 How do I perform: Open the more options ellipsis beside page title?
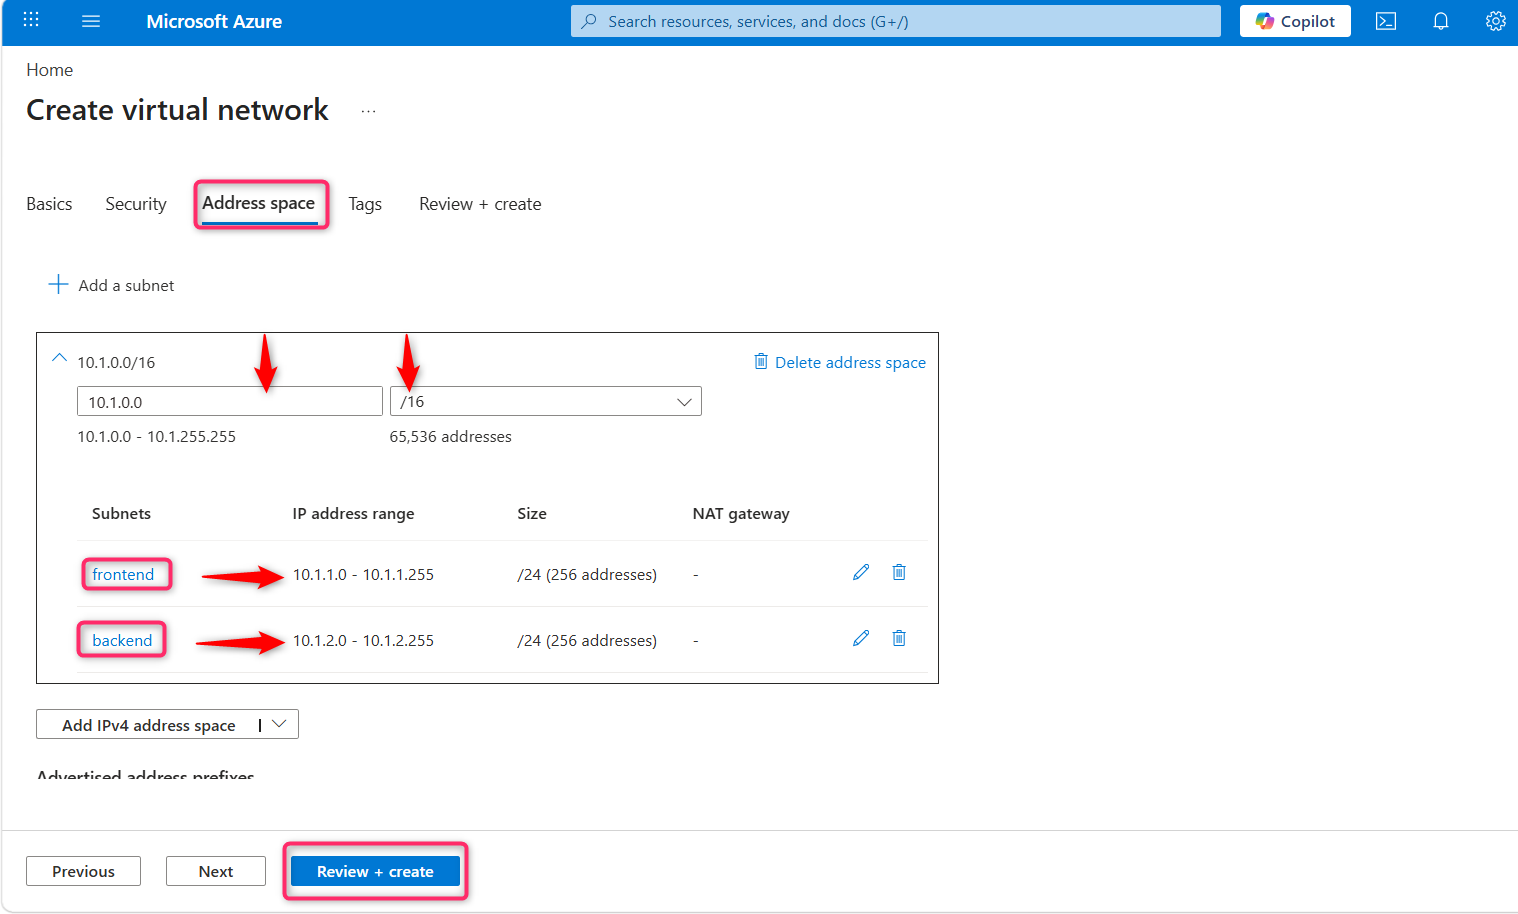point(368,111)
